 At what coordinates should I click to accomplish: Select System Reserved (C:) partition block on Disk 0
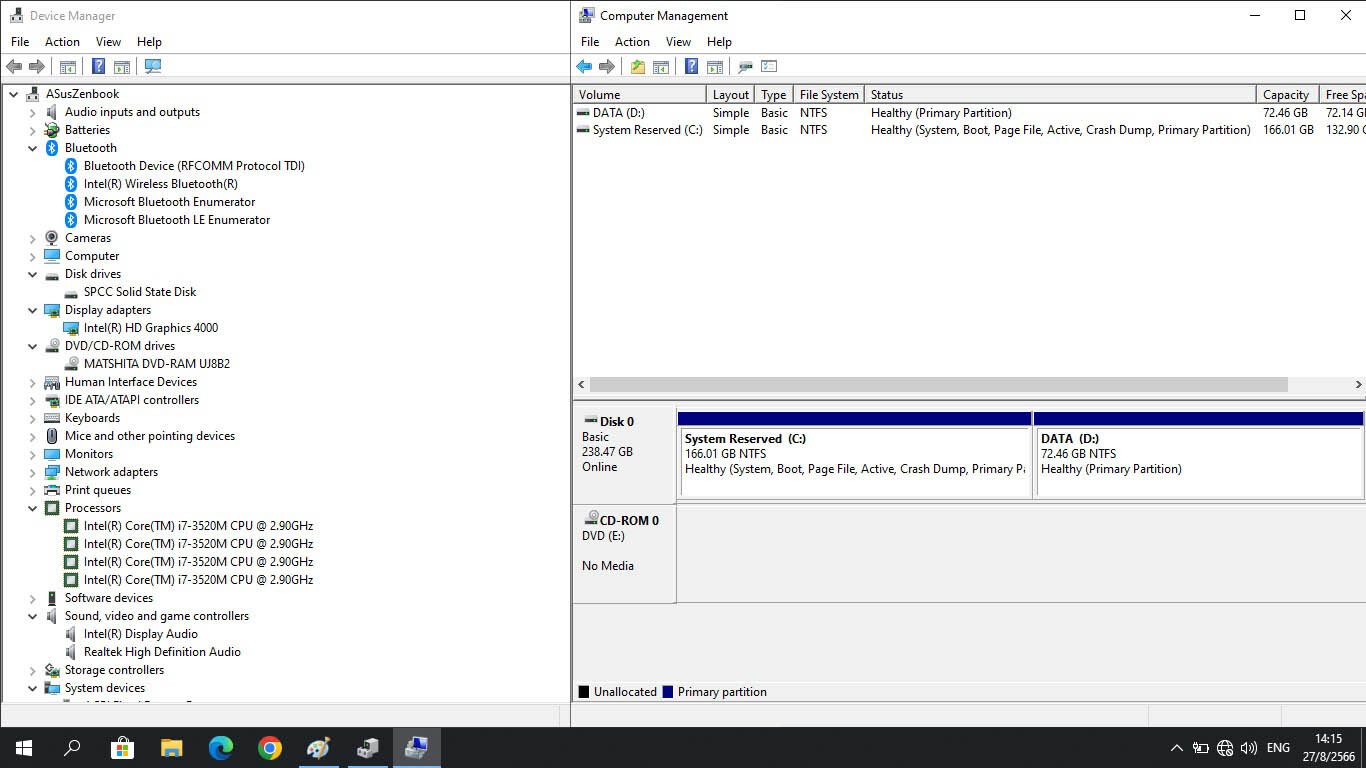point(854,454)
